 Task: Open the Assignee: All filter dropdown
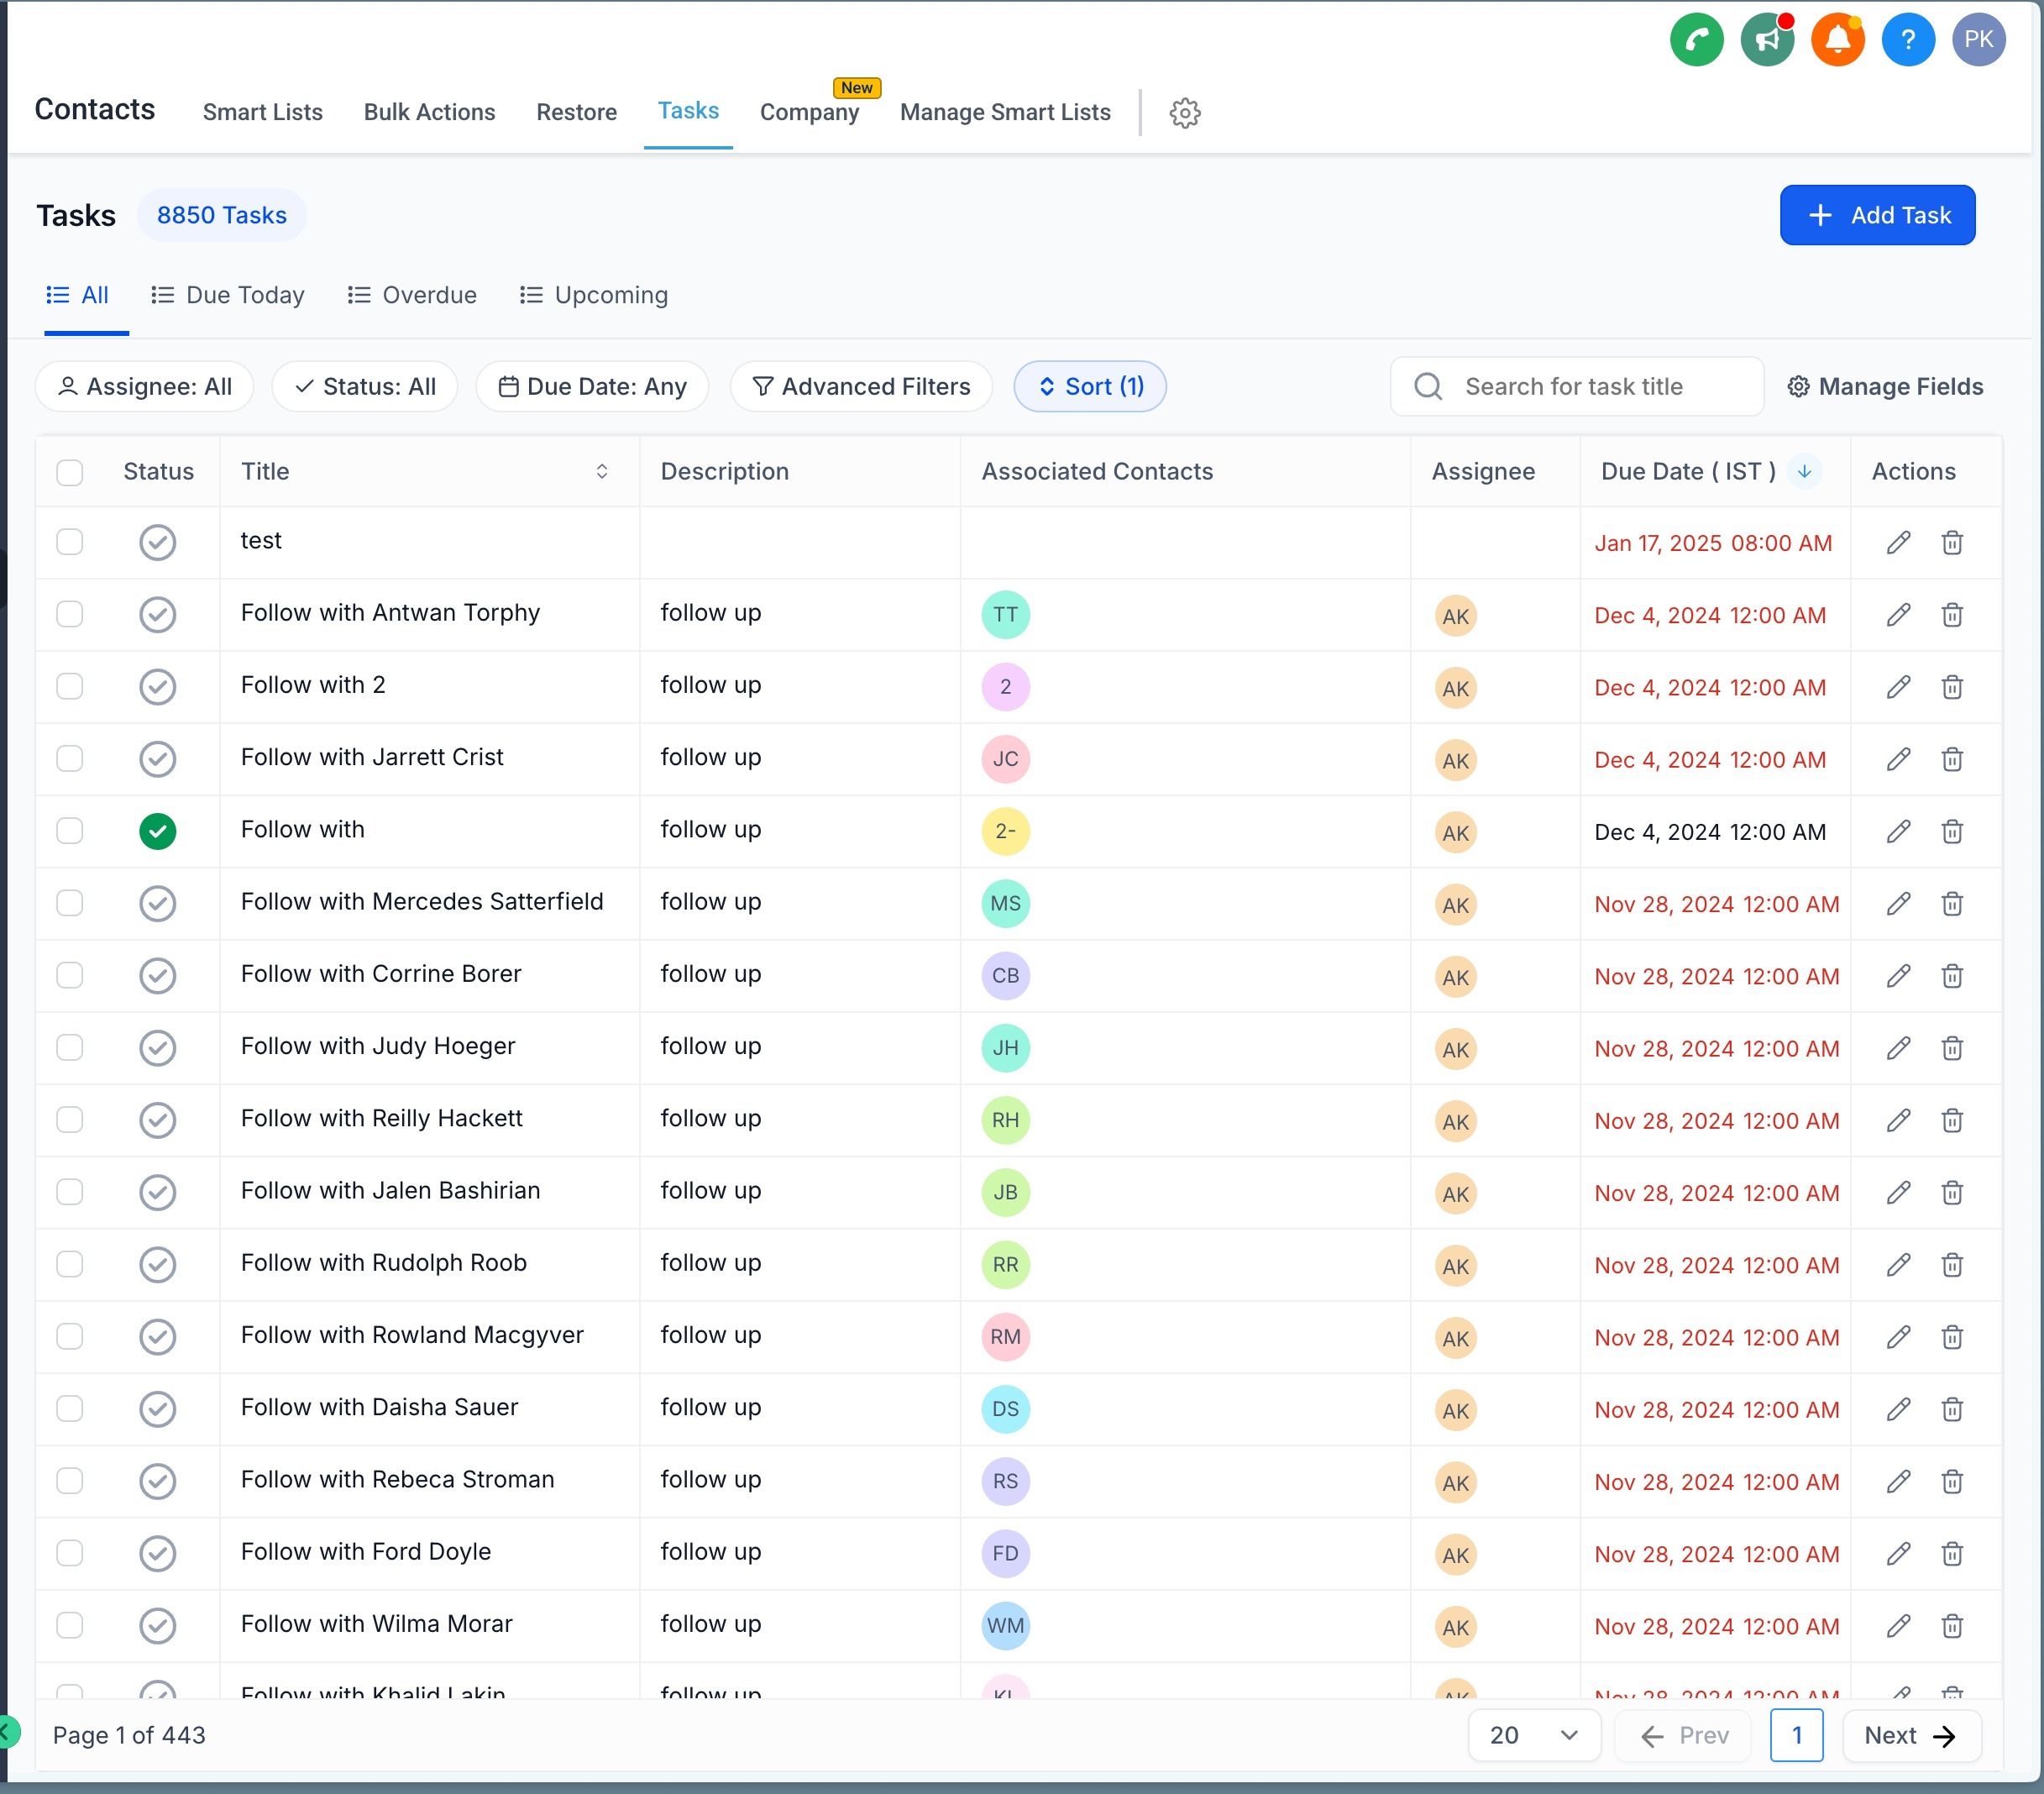pyautogui.click(x=145, y=387)
